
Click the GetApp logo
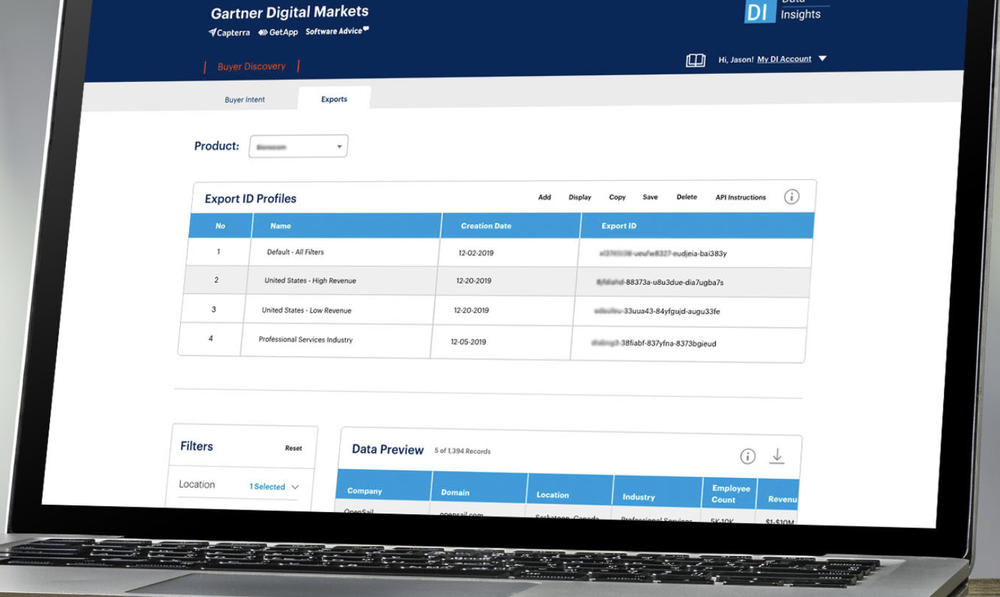[278, 32]
